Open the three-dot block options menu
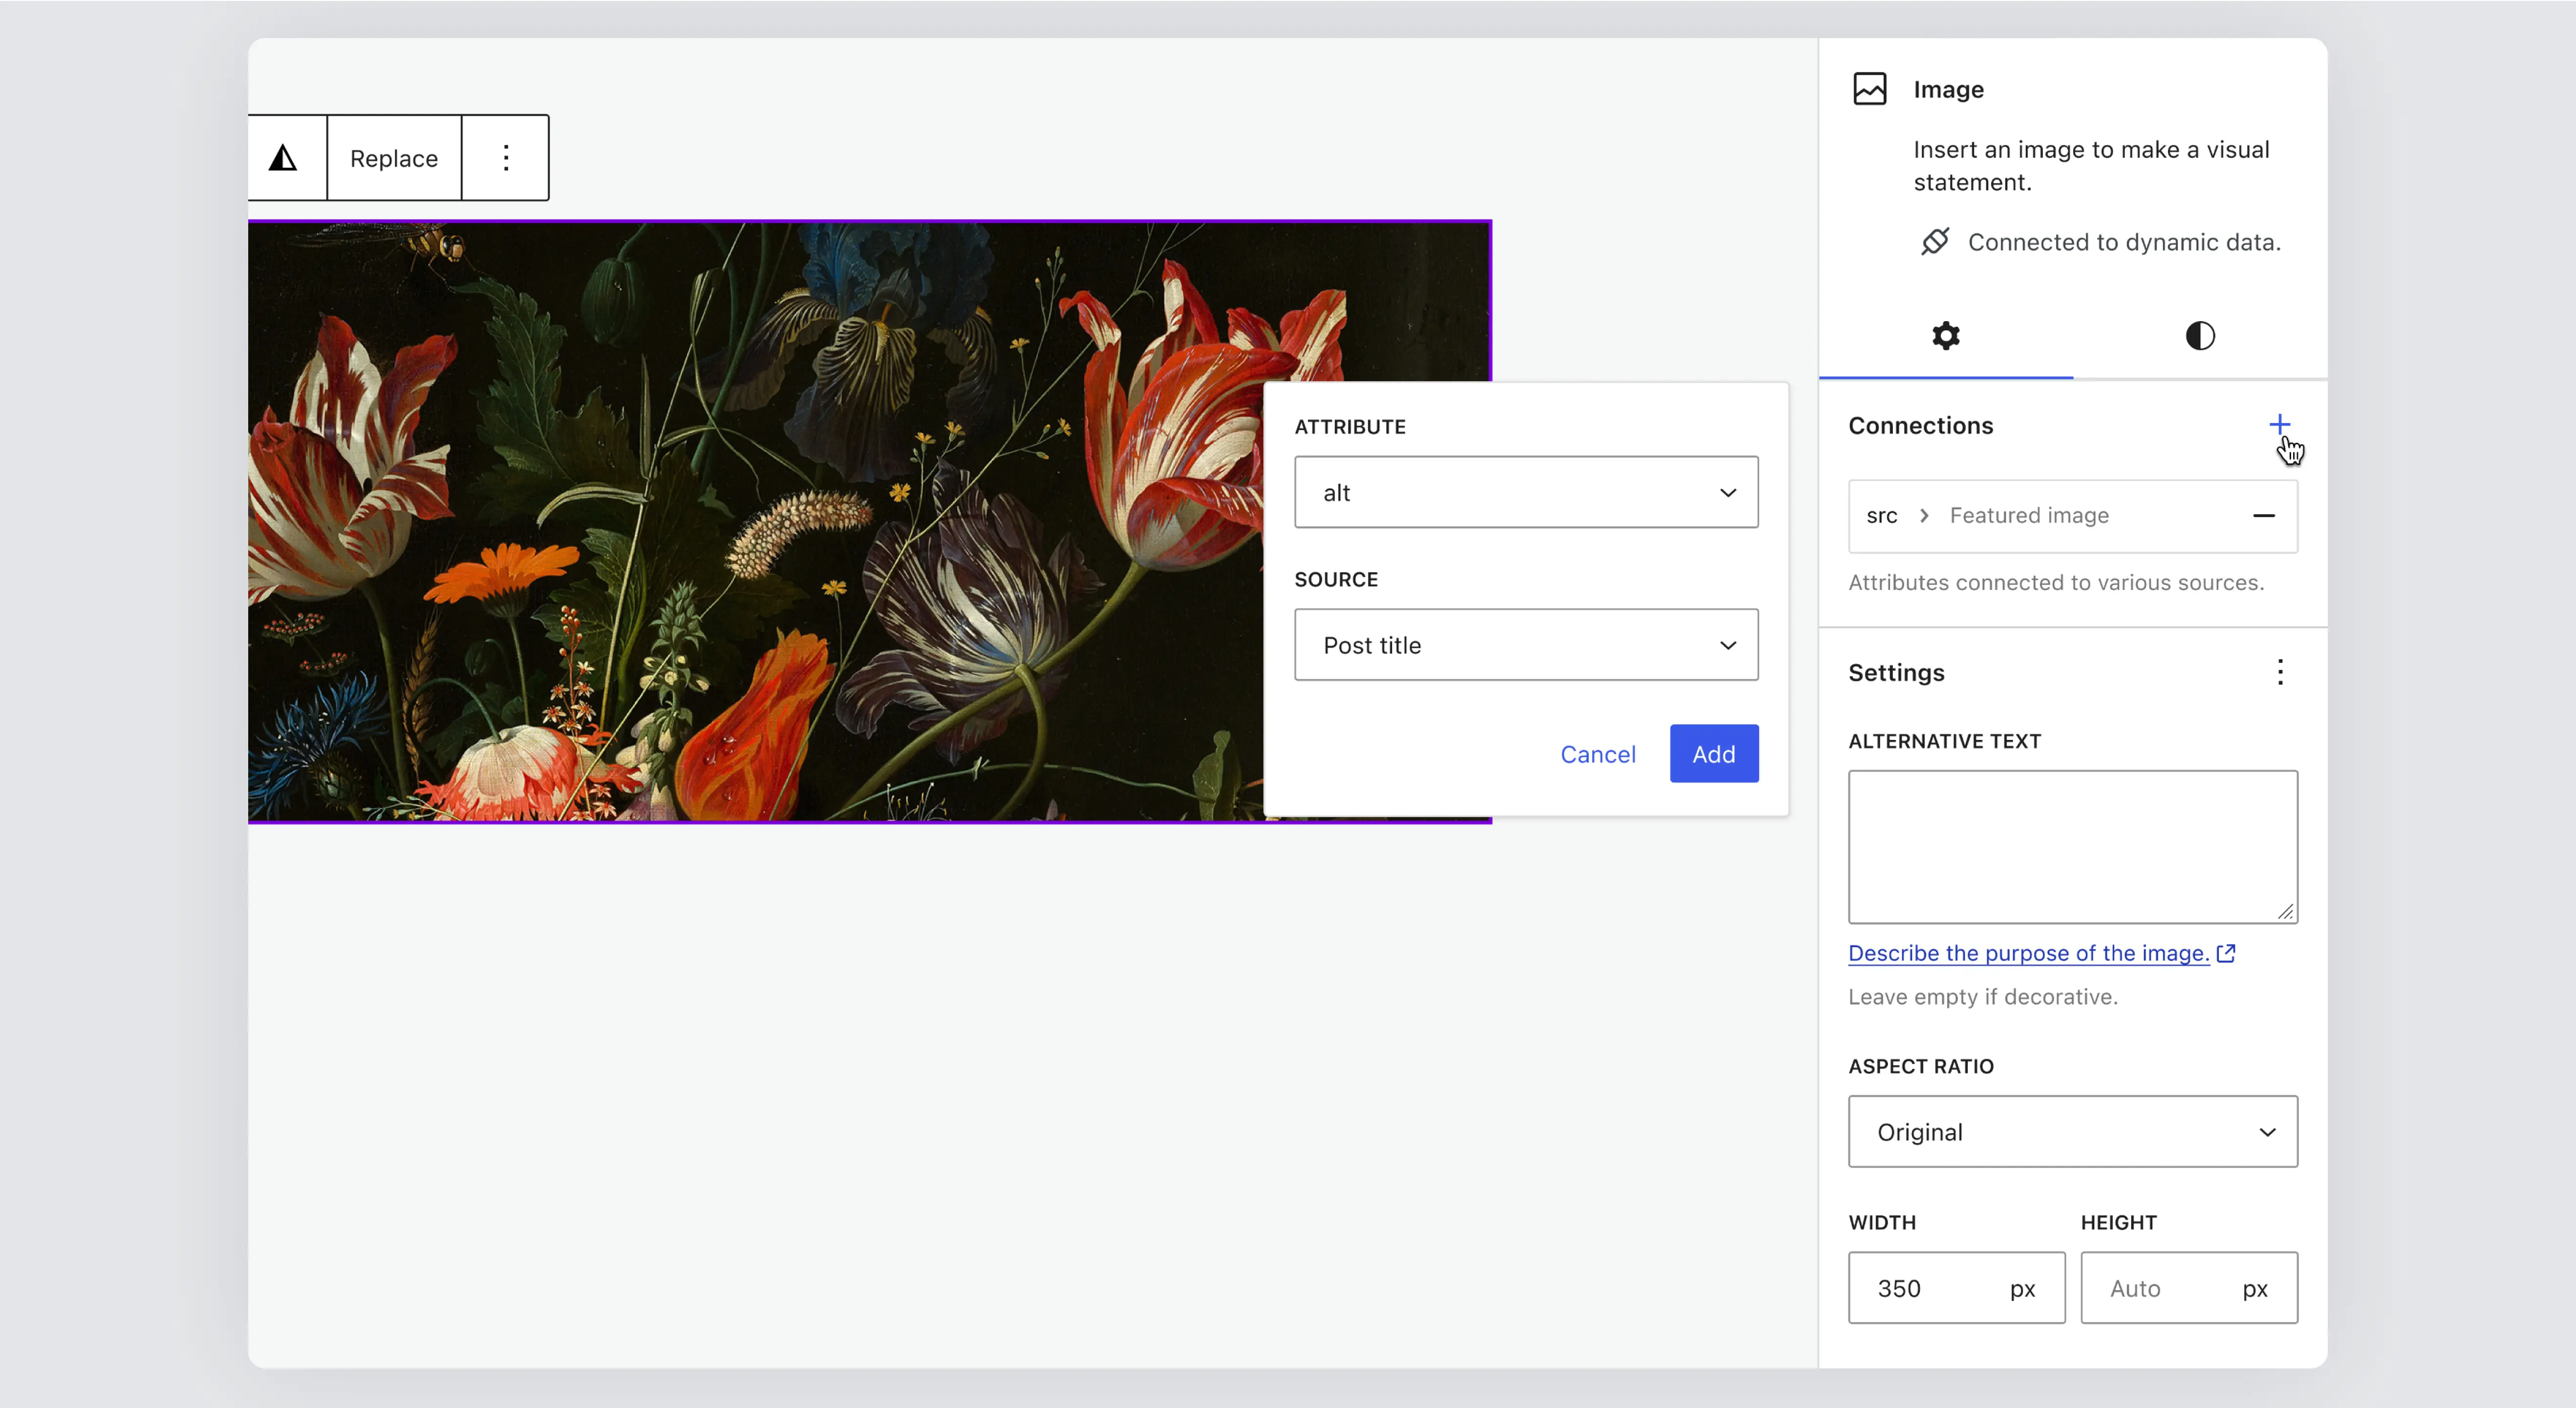This screenshot has width=2576, height=1408. point(506,158)
